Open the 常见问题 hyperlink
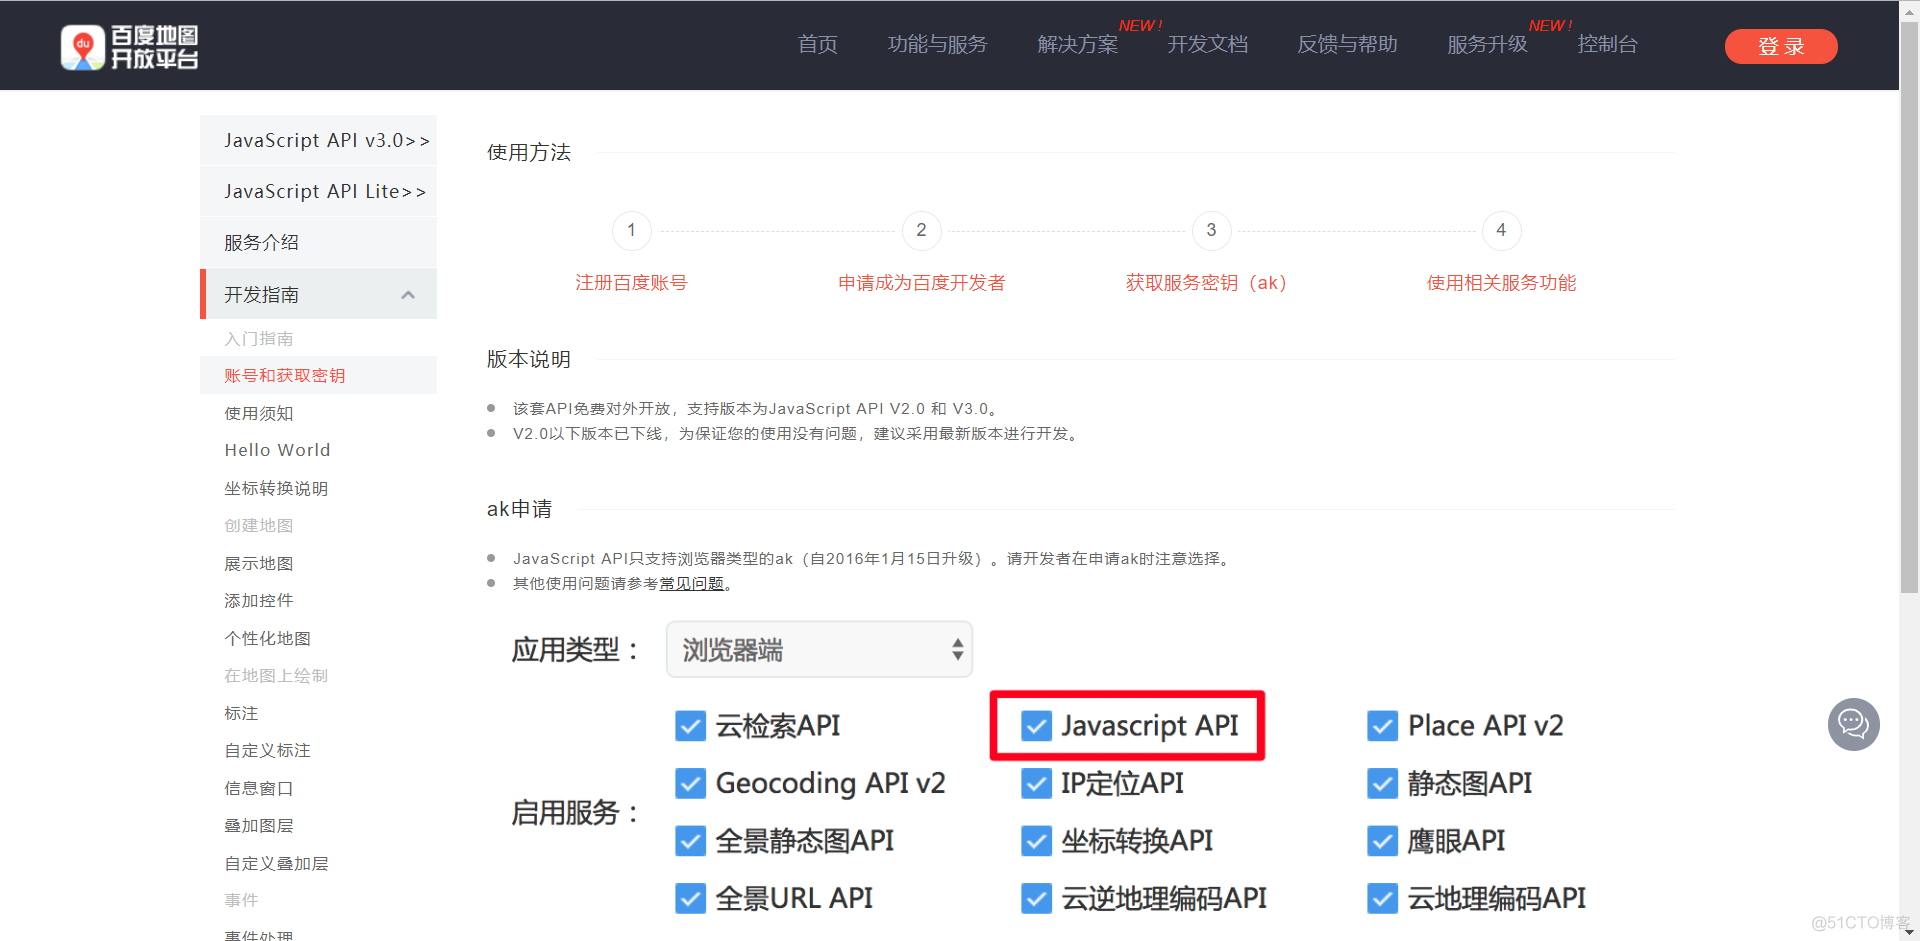 [691, 584]
